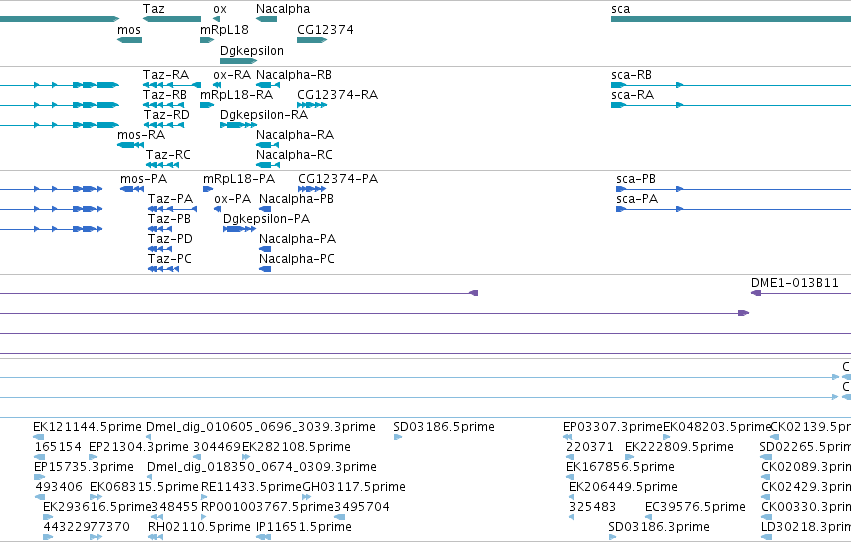Click the sca gene label

(x=620, y=9)
